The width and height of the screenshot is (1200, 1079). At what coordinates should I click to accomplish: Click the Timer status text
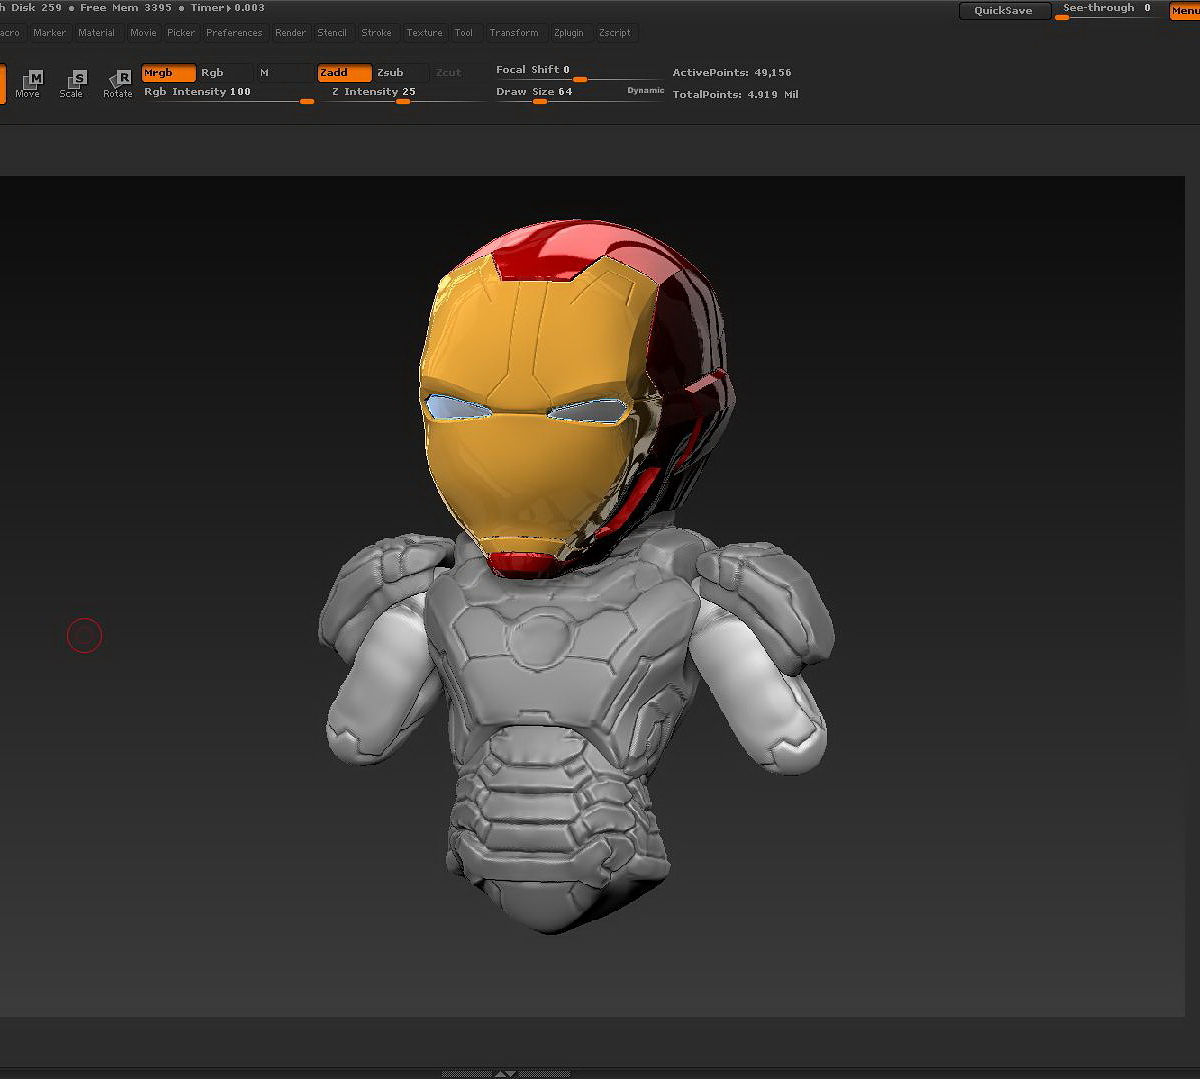228,8
